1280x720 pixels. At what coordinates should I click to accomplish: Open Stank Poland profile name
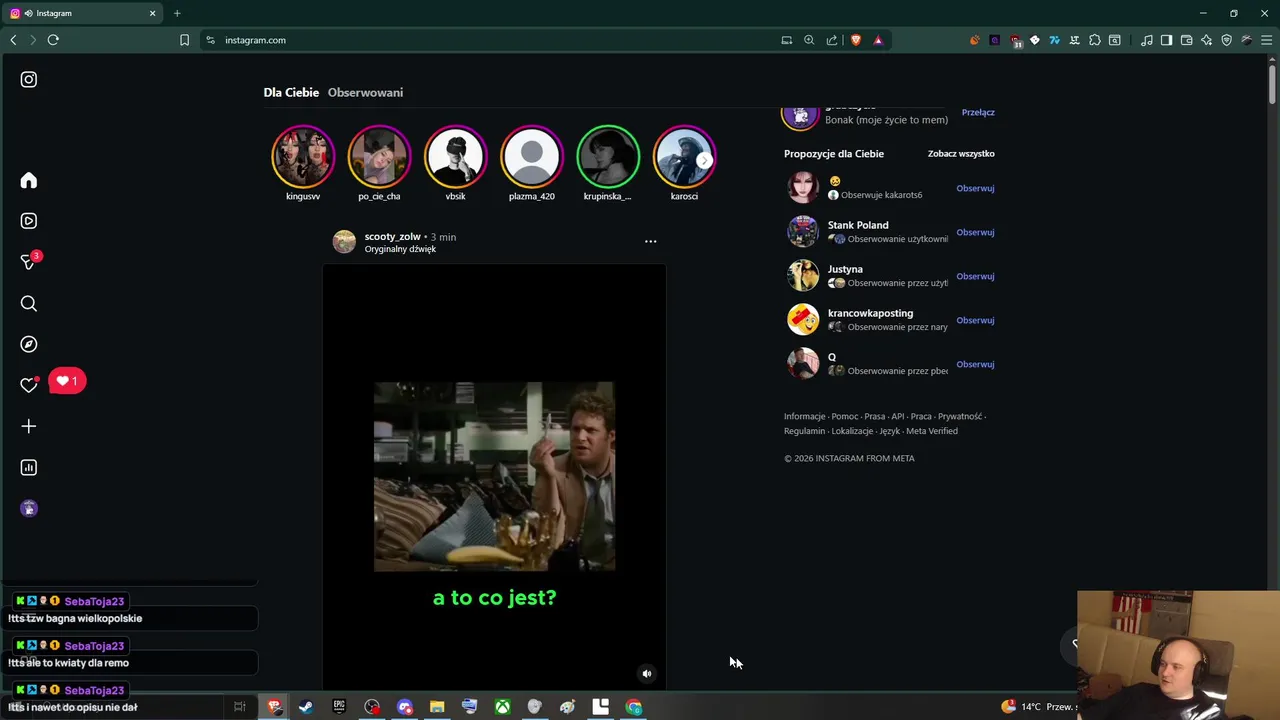pos(858,225)
